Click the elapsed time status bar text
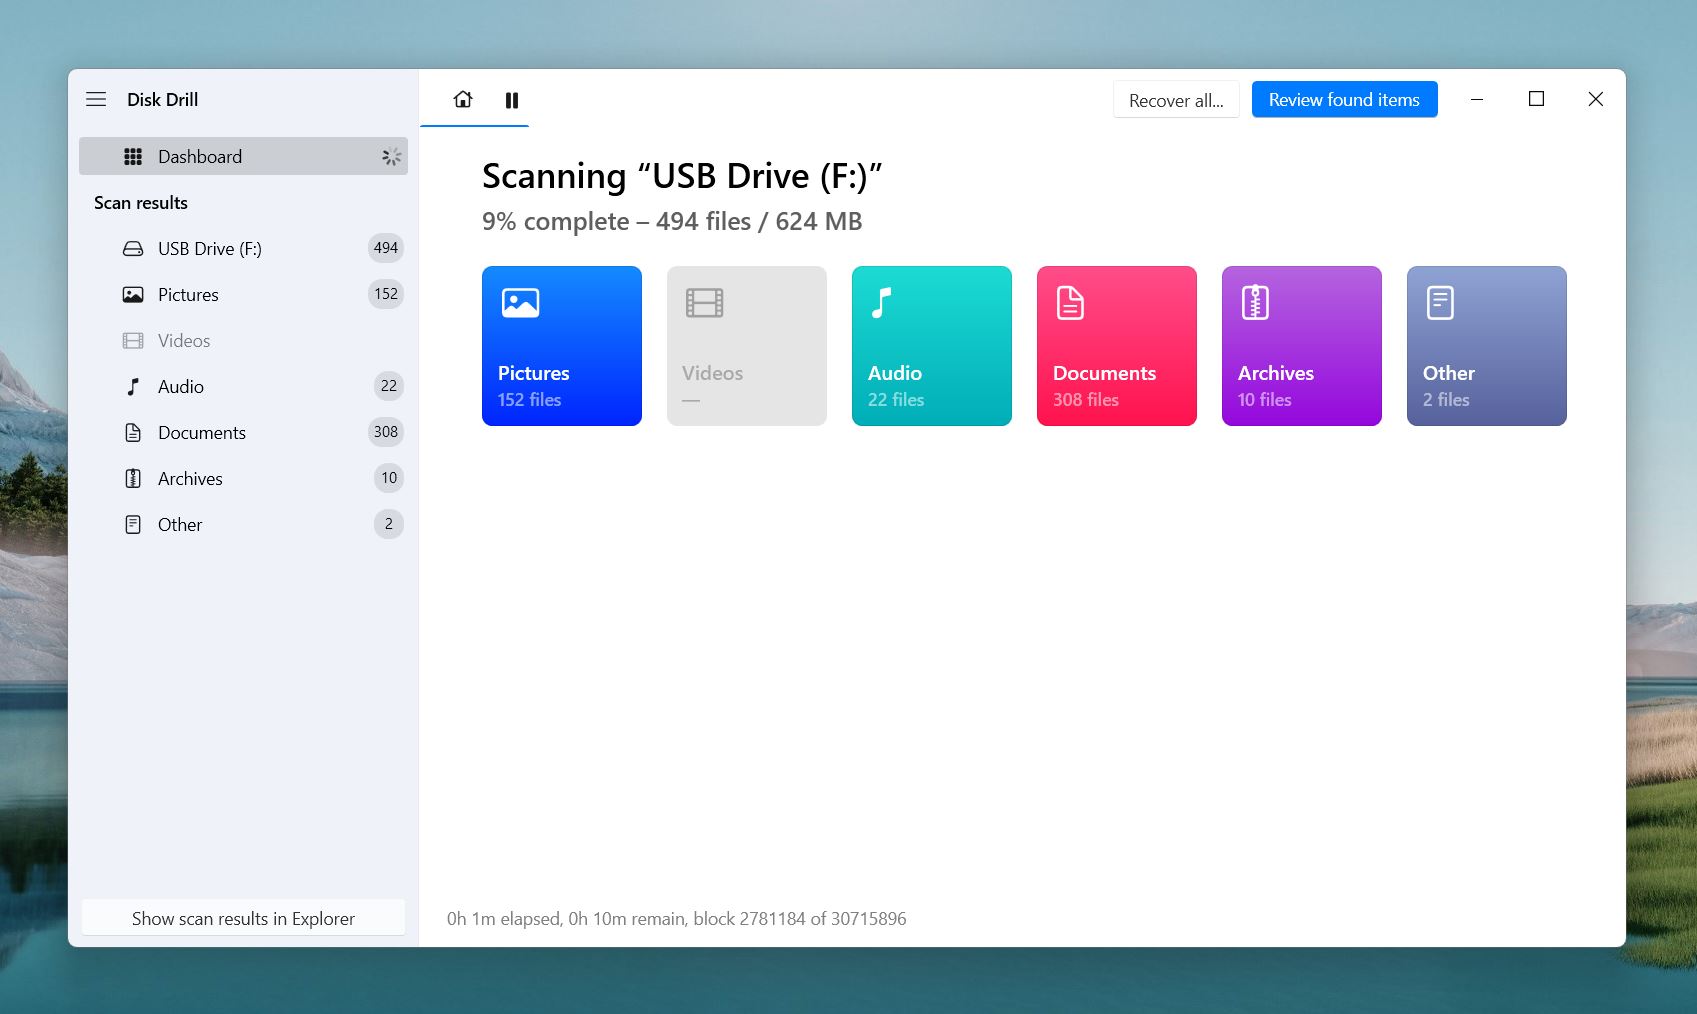Image resolution: width=1697 pixels, height=1014 pixels. (676, 918)
